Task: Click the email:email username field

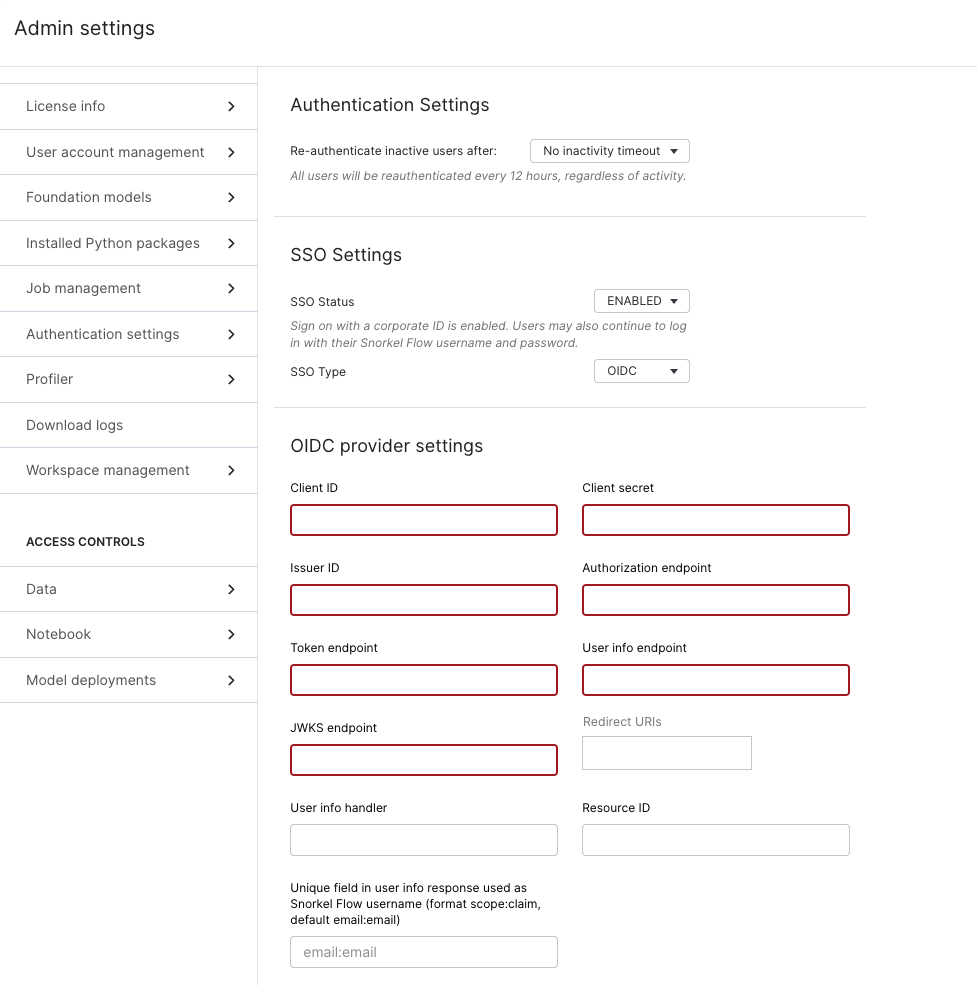Action: [x=423, y=952]
